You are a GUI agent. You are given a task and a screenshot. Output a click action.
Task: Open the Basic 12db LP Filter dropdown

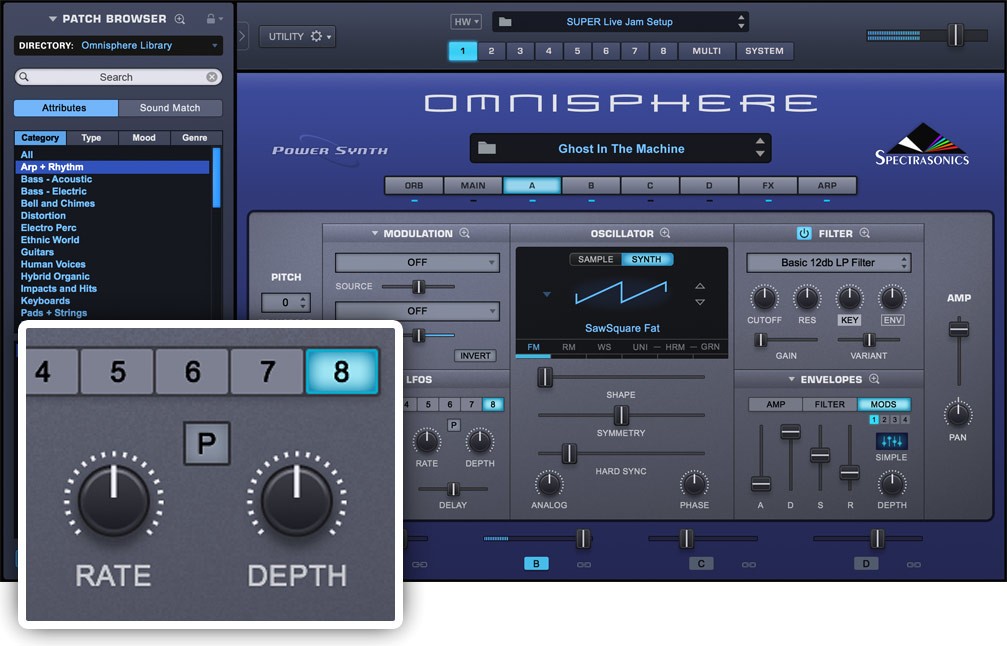[828, 263]
